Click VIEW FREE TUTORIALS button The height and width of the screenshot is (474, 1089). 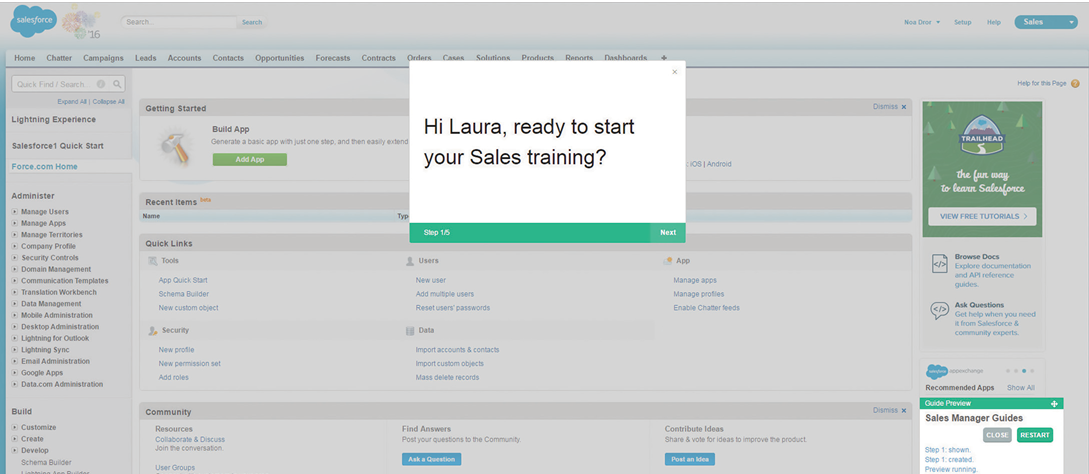(x=982, y=216)
